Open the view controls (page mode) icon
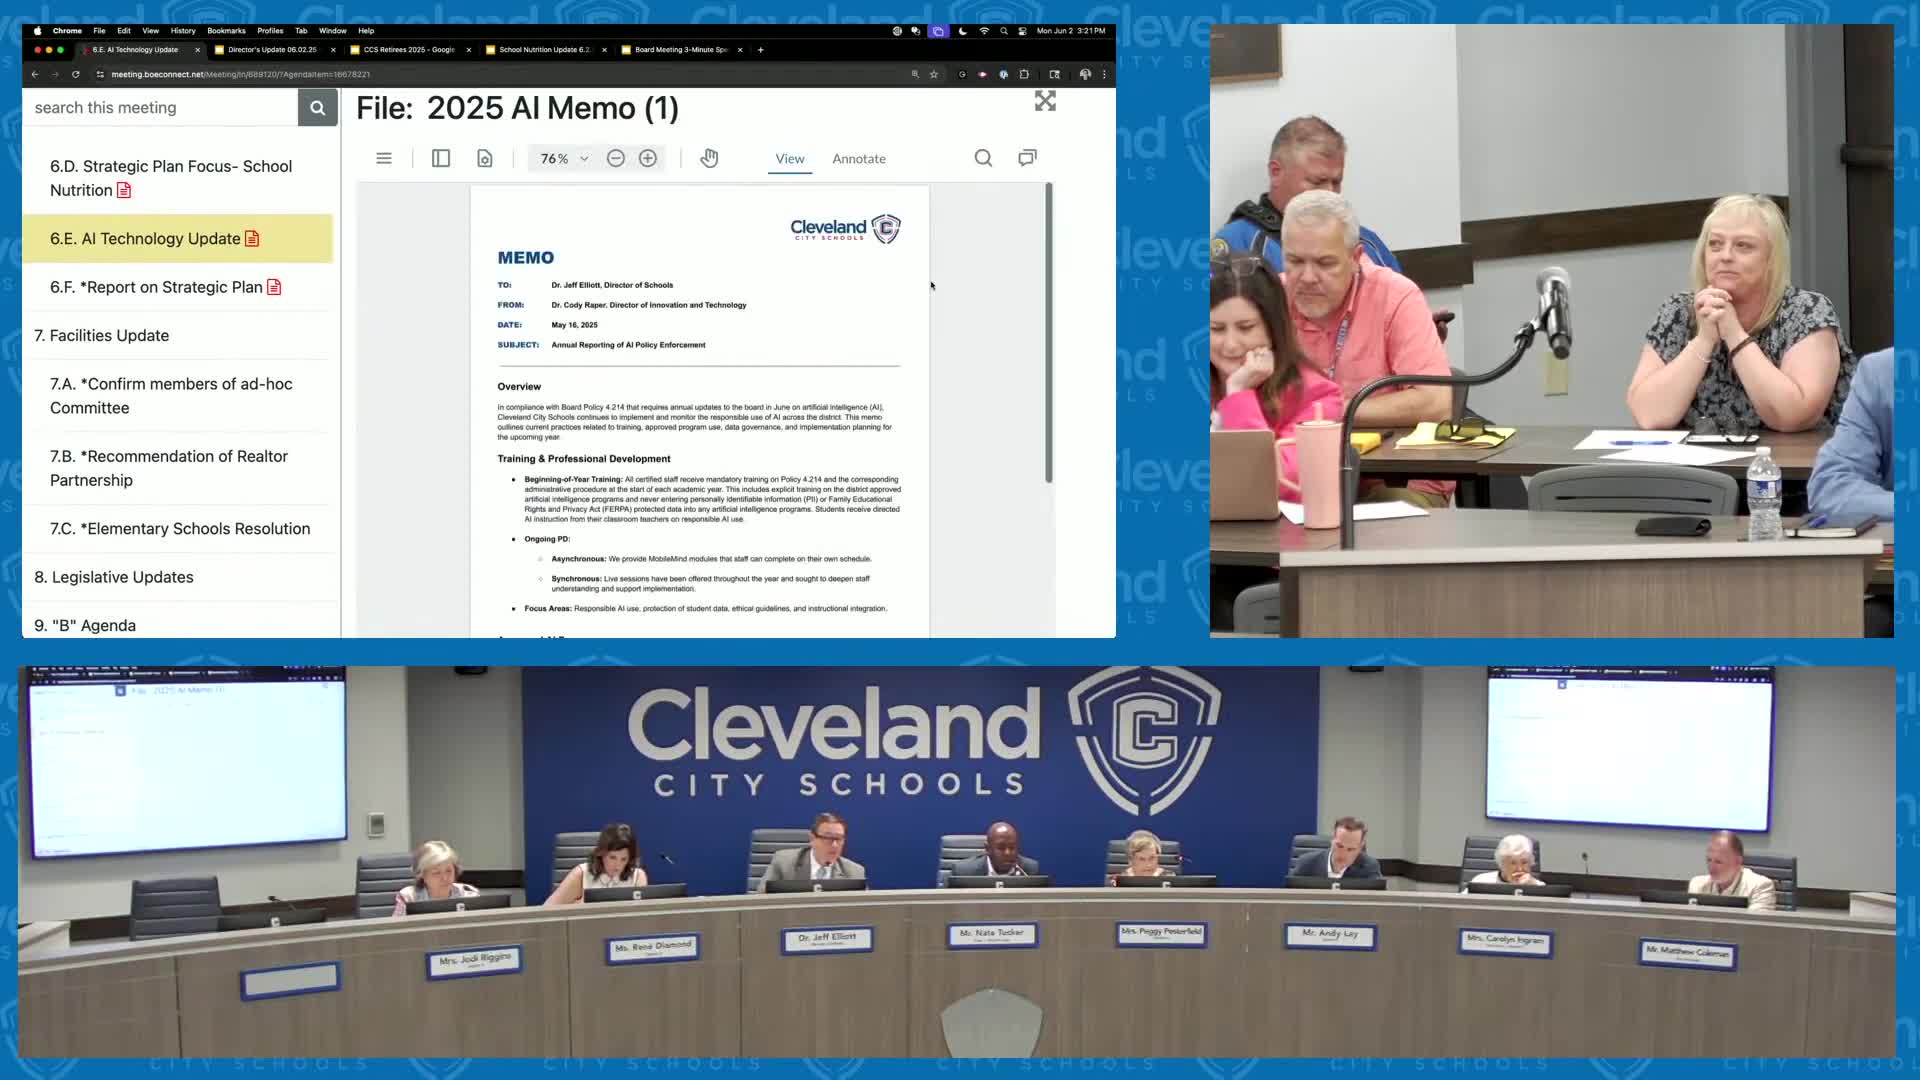 point(485,158)
